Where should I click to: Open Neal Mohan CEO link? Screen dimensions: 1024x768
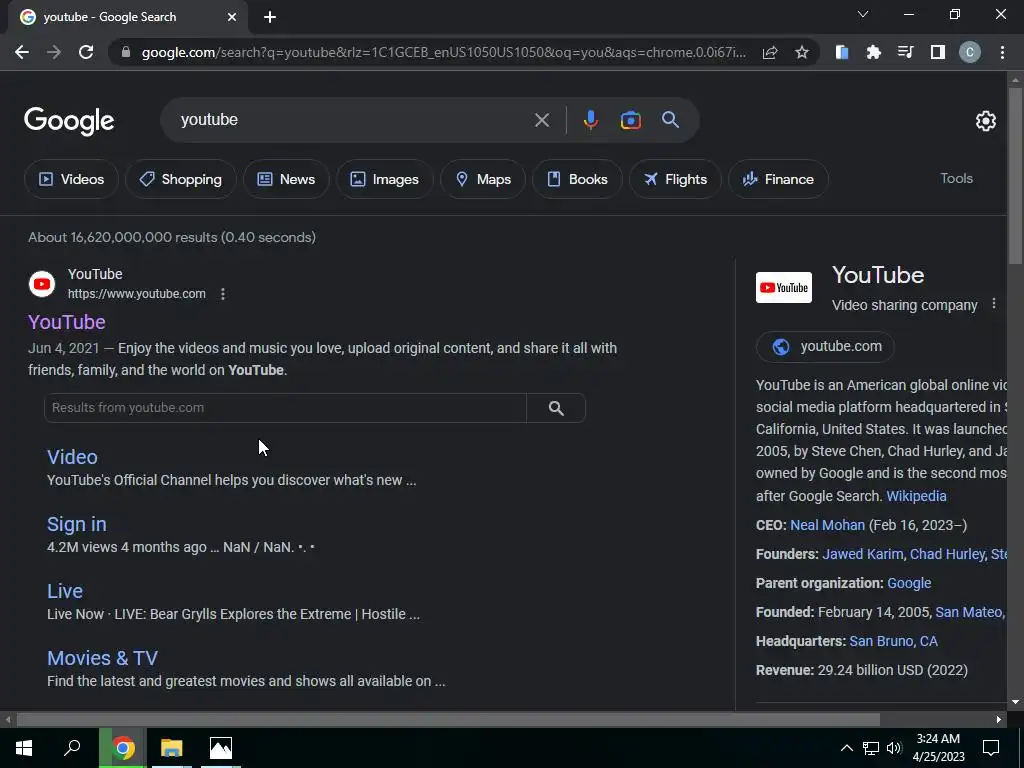point(827,525)
